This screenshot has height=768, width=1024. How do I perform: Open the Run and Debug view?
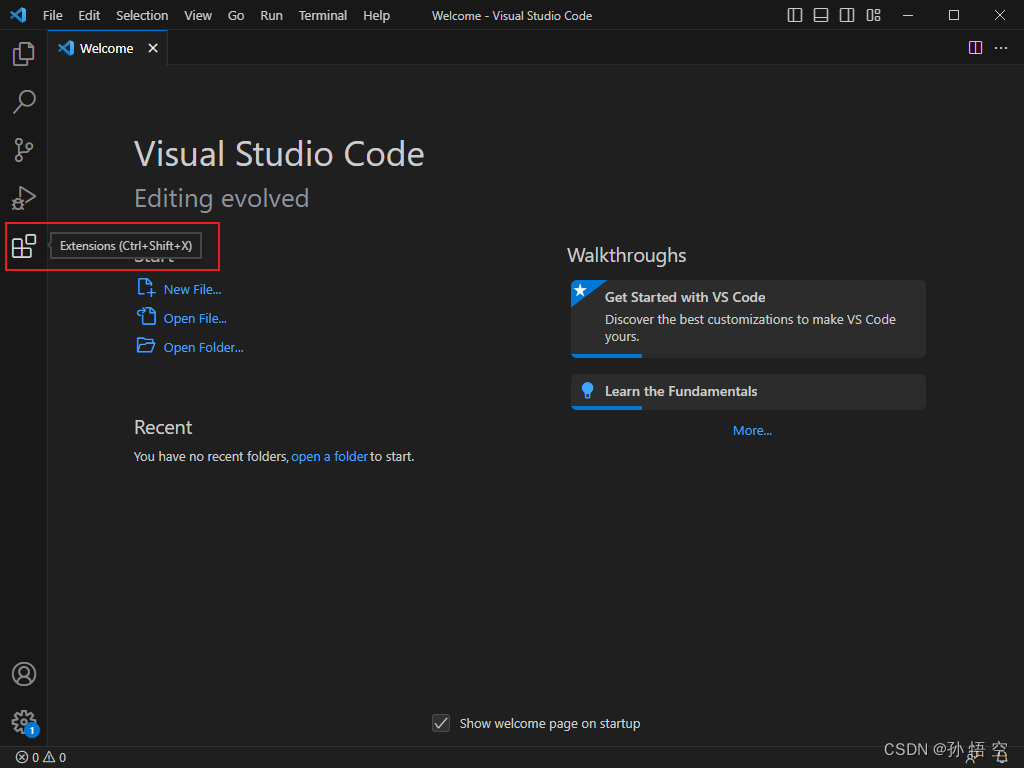click(x=24, y=198)
